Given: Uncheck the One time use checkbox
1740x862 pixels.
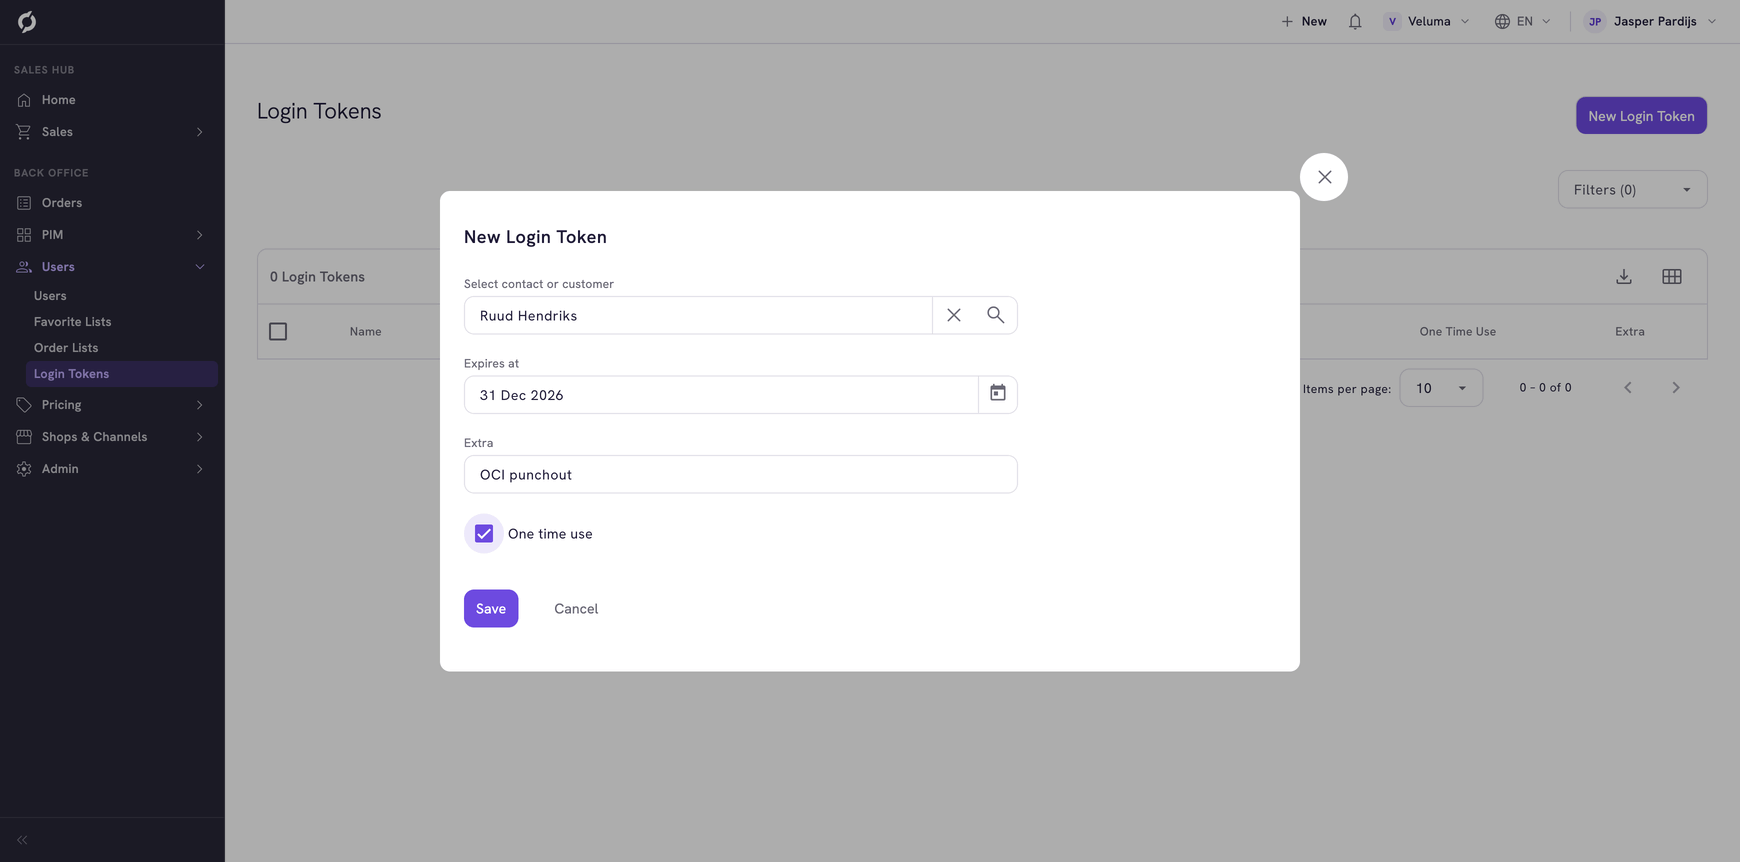Looking at the screenshot, I should click(484, 534).
